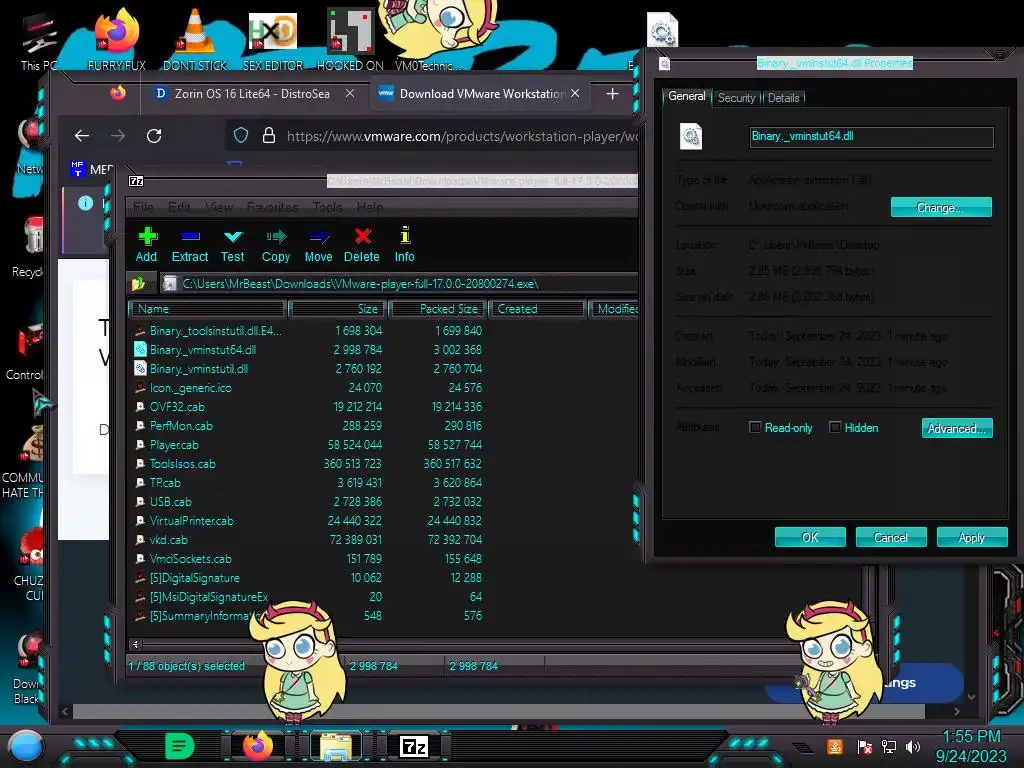Open the FURRY FUX Firefox desktop shortcut
The height and width of the screenshot is (768, 1024).
click(117, 38)
